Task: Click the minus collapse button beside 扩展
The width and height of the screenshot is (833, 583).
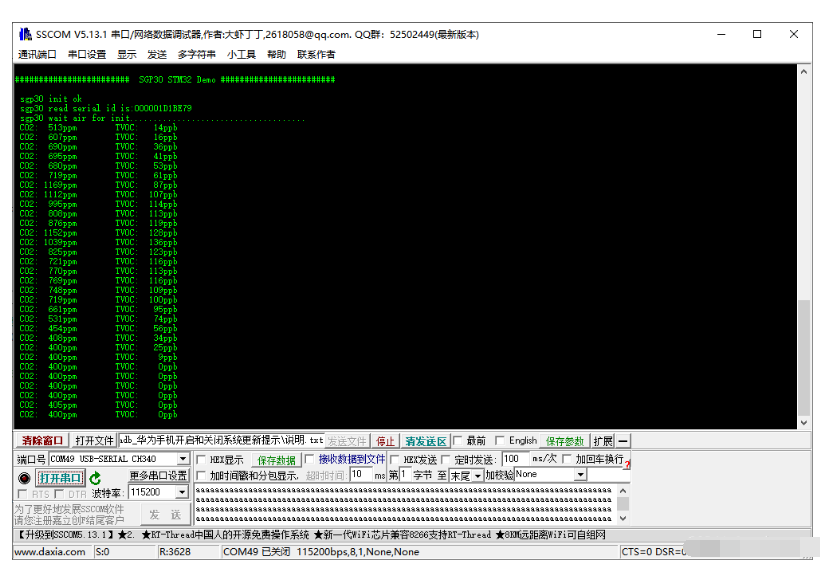Action: point(623,441)
